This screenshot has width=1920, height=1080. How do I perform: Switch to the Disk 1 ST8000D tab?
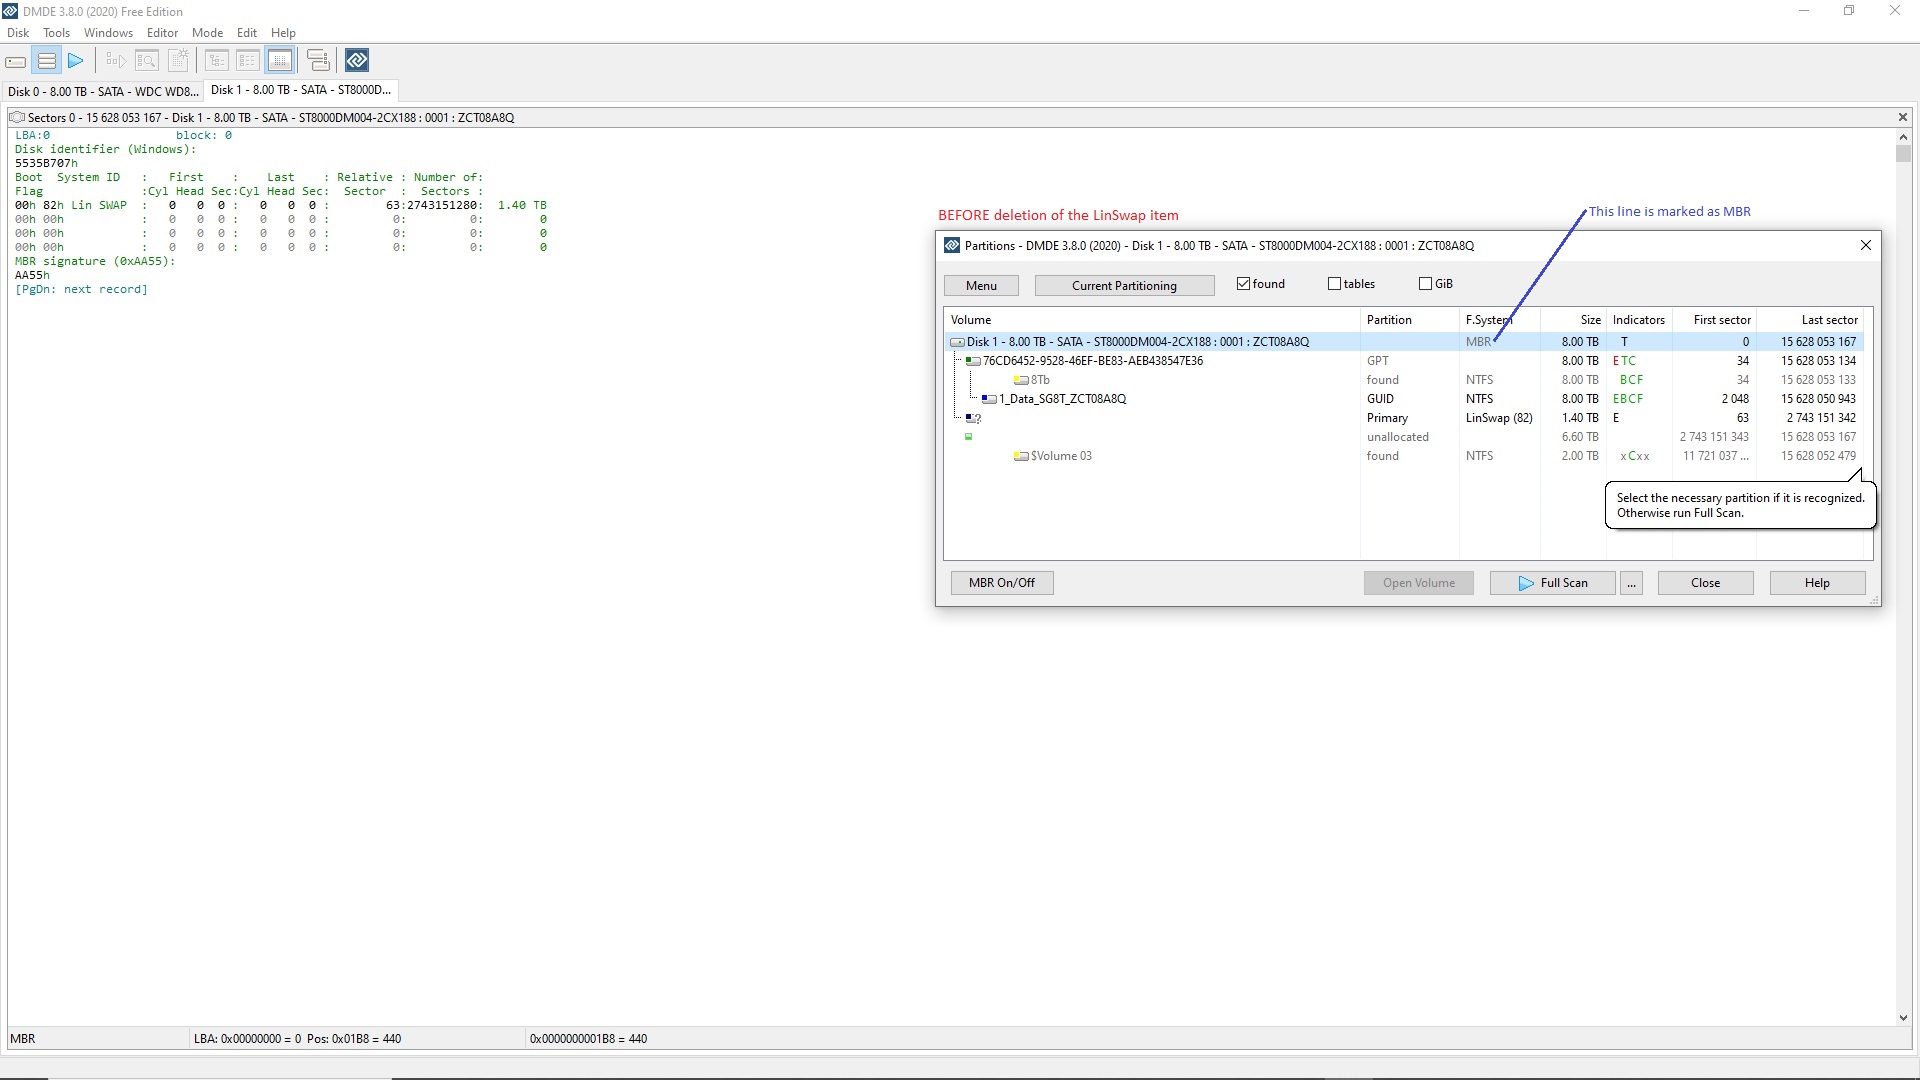pos(301,90)
